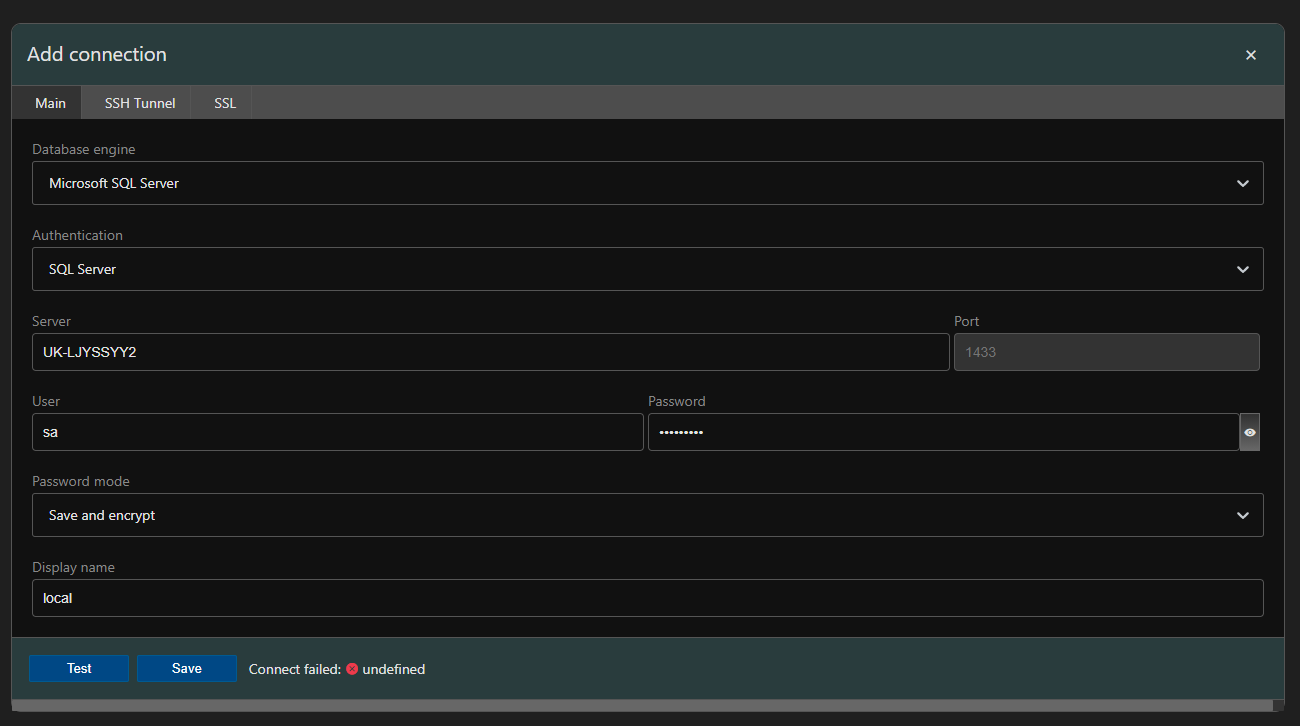Click the Password field with hidden characters
This screenshot has width=1300, height=726.
[940, 432]
